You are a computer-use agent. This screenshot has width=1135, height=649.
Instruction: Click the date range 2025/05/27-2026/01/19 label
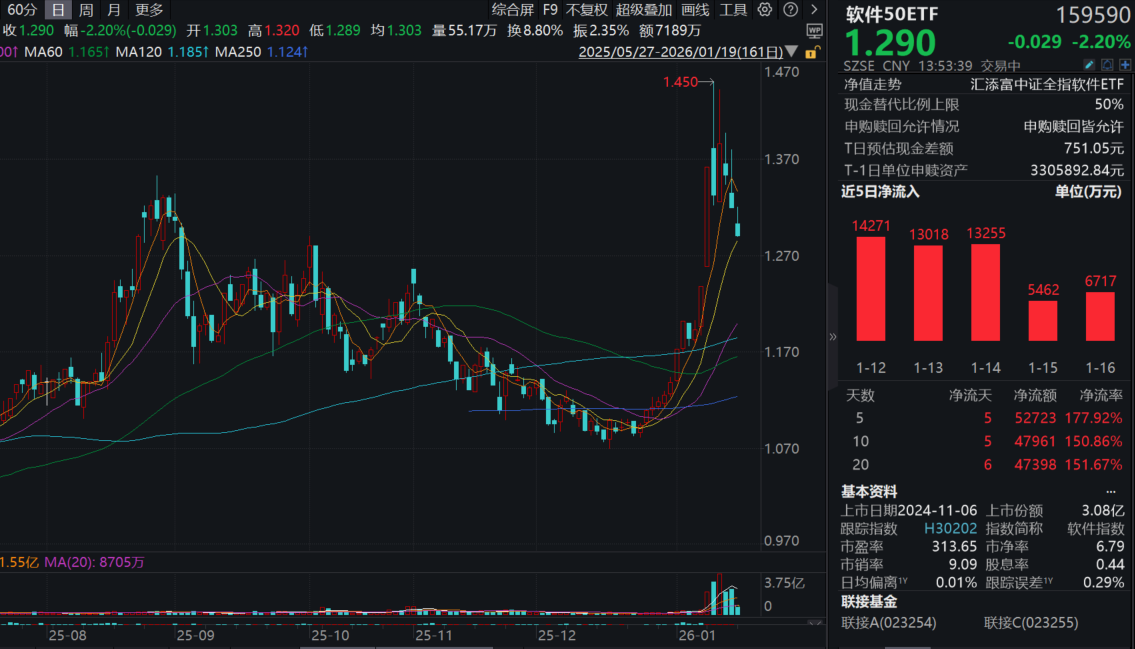680,51
